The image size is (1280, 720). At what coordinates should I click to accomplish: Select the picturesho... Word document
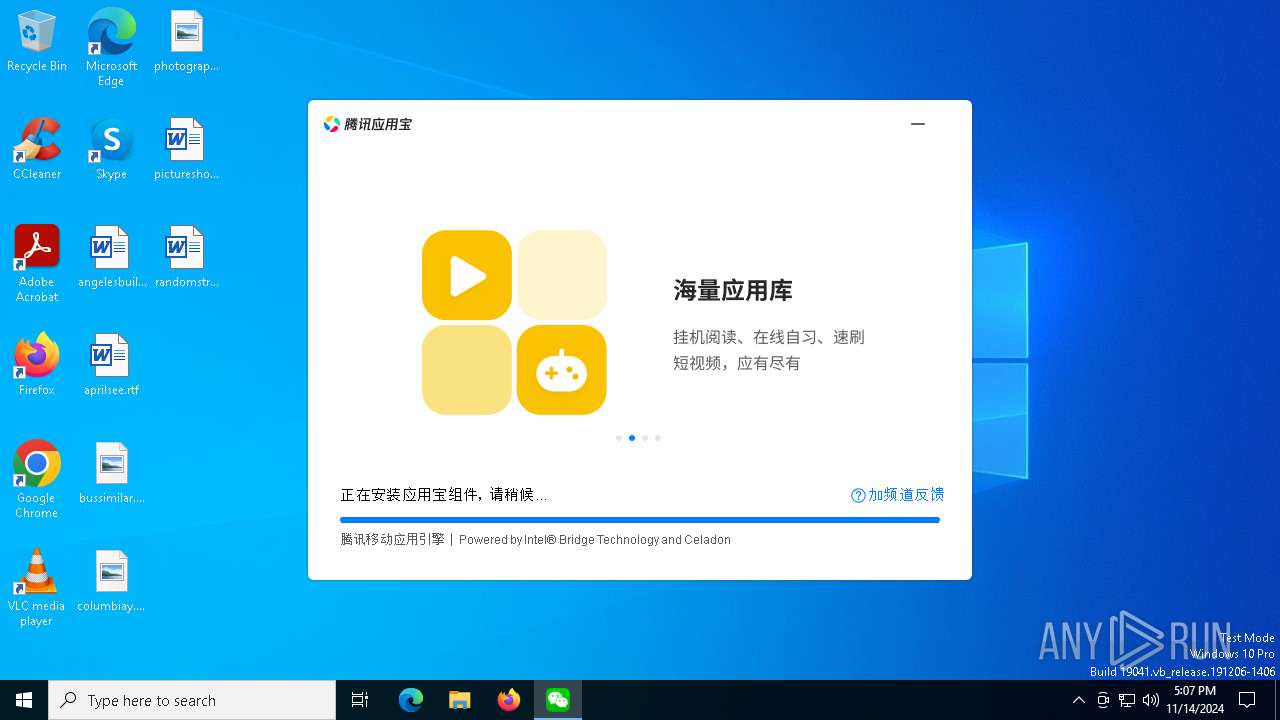(x=186, y=150)
